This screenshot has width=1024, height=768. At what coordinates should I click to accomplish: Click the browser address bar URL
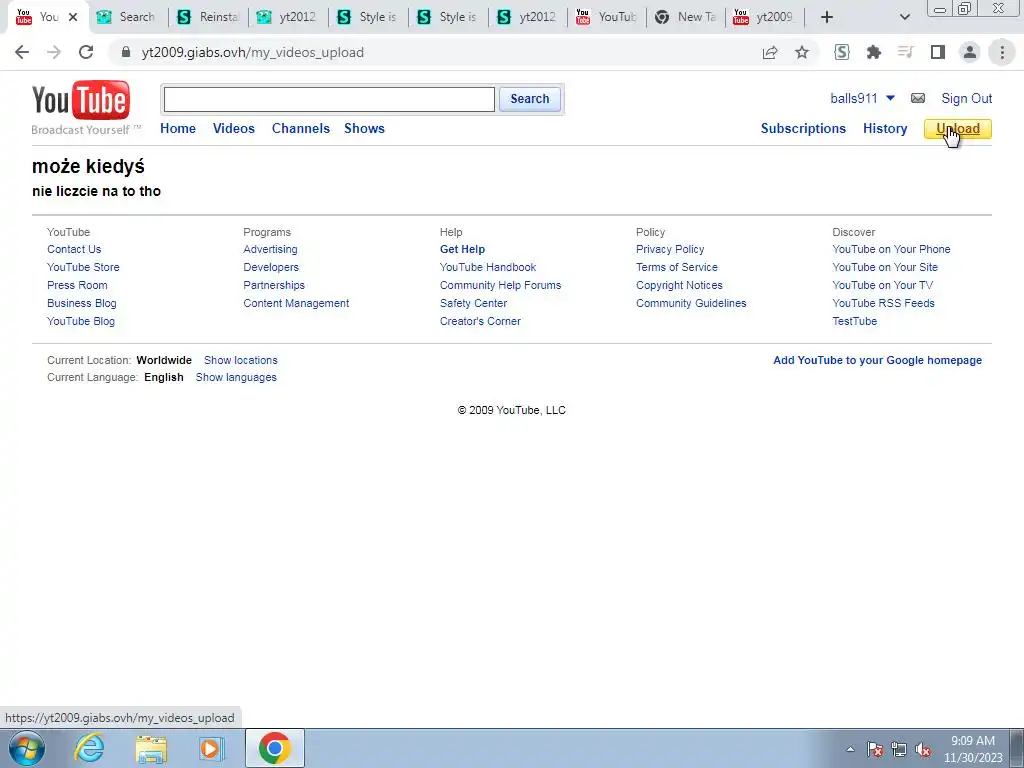253,52
